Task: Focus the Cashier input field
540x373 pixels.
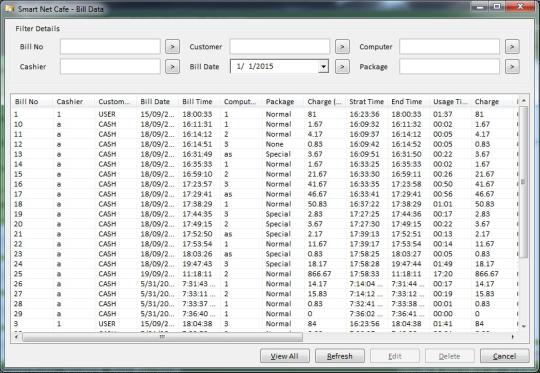Action: click(x=110, y=66)
